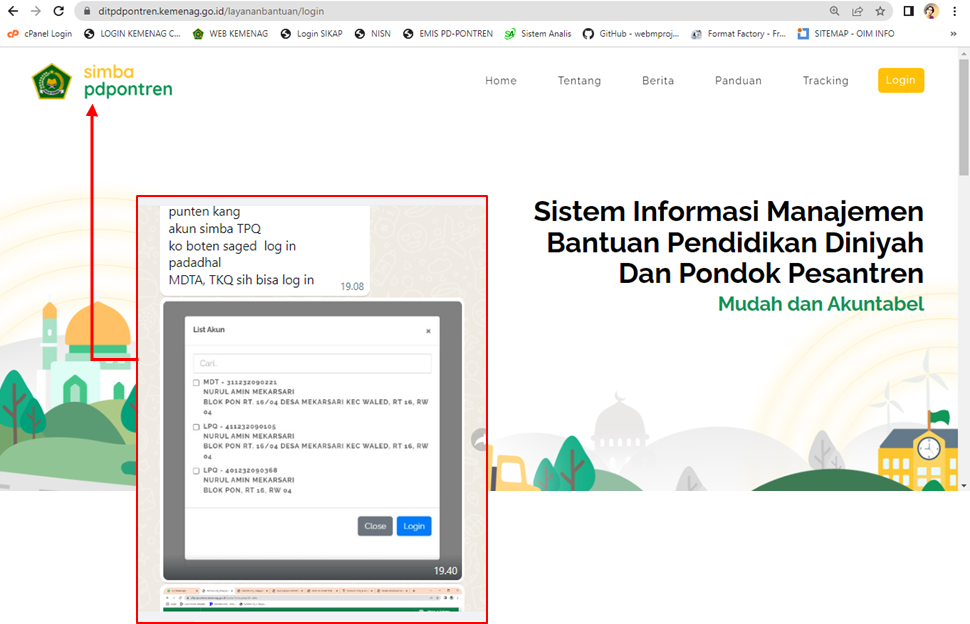970x624 pixels.
Task: Open the Berita menu
Action: 658,80
